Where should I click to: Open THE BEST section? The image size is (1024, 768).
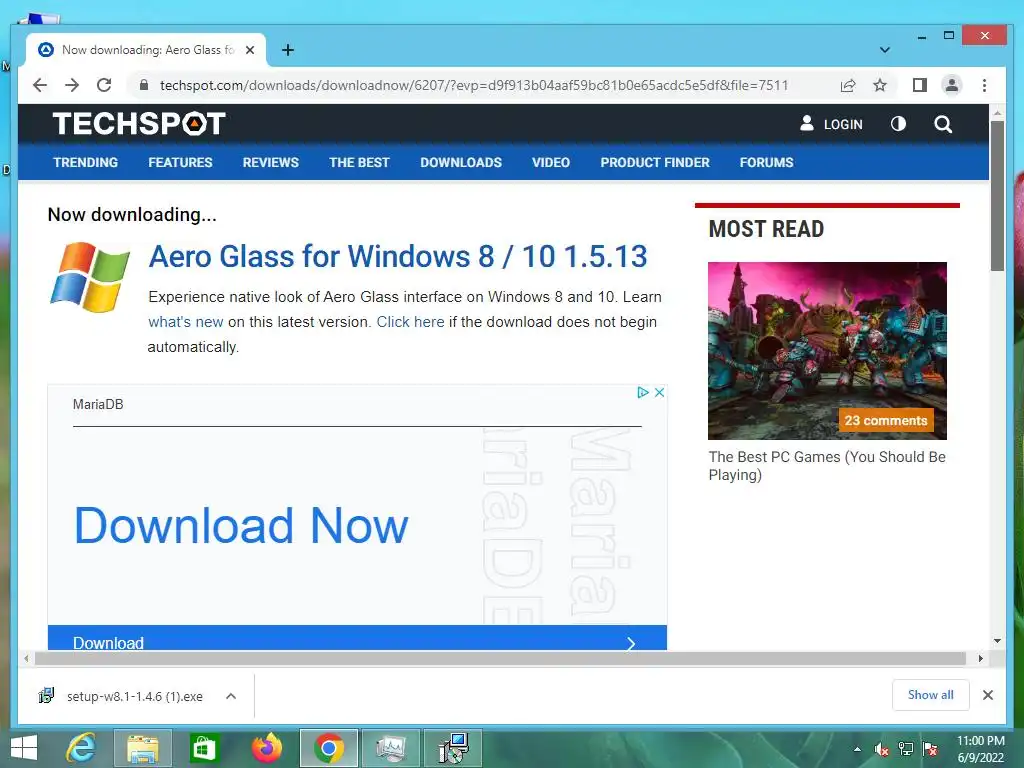(359, 162)
